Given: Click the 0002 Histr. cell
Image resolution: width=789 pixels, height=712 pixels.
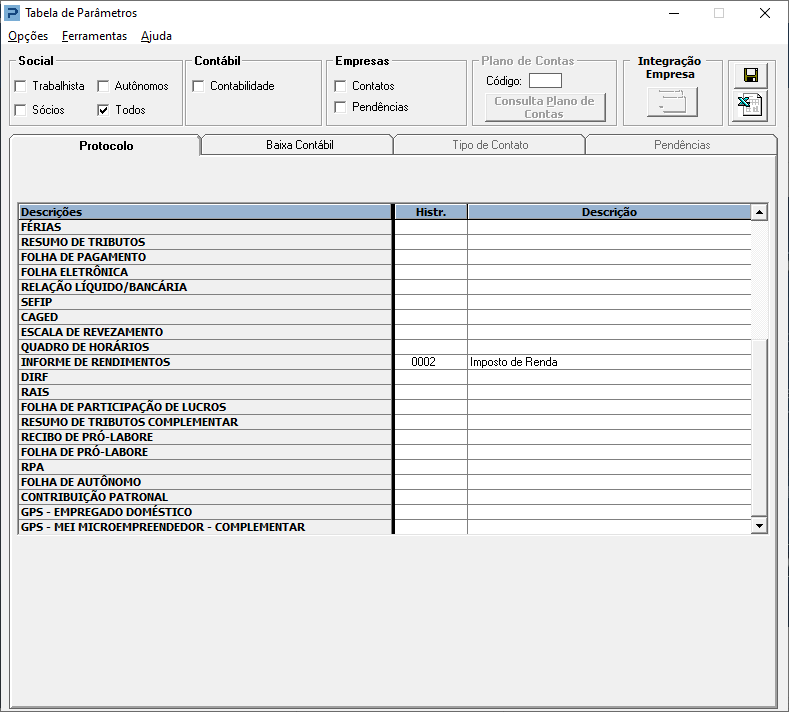Looking at the screenshot, I should [431, 362].
